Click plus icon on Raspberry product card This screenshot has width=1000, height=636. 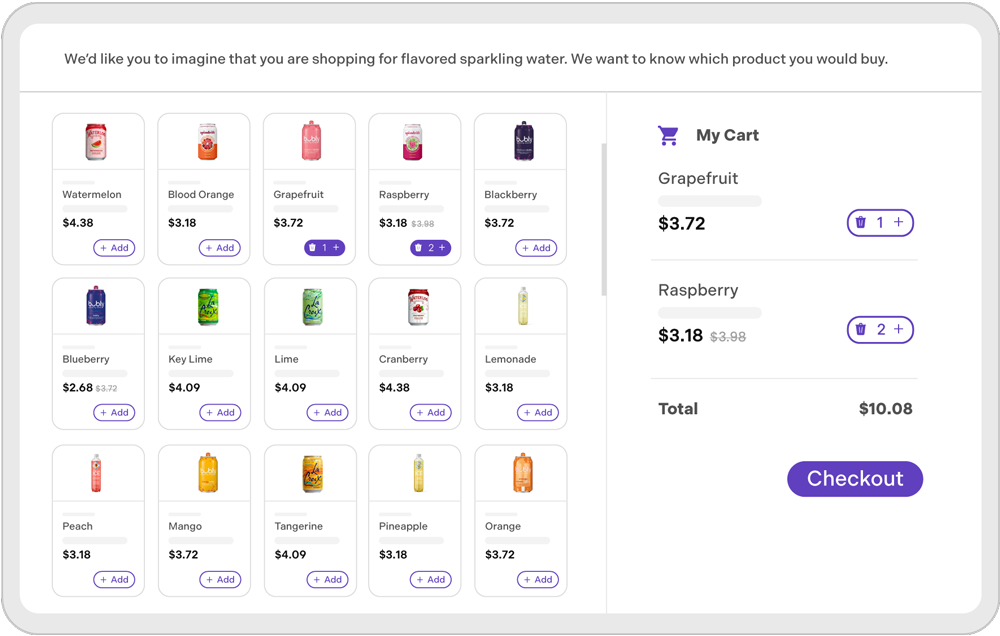(442, 248)
